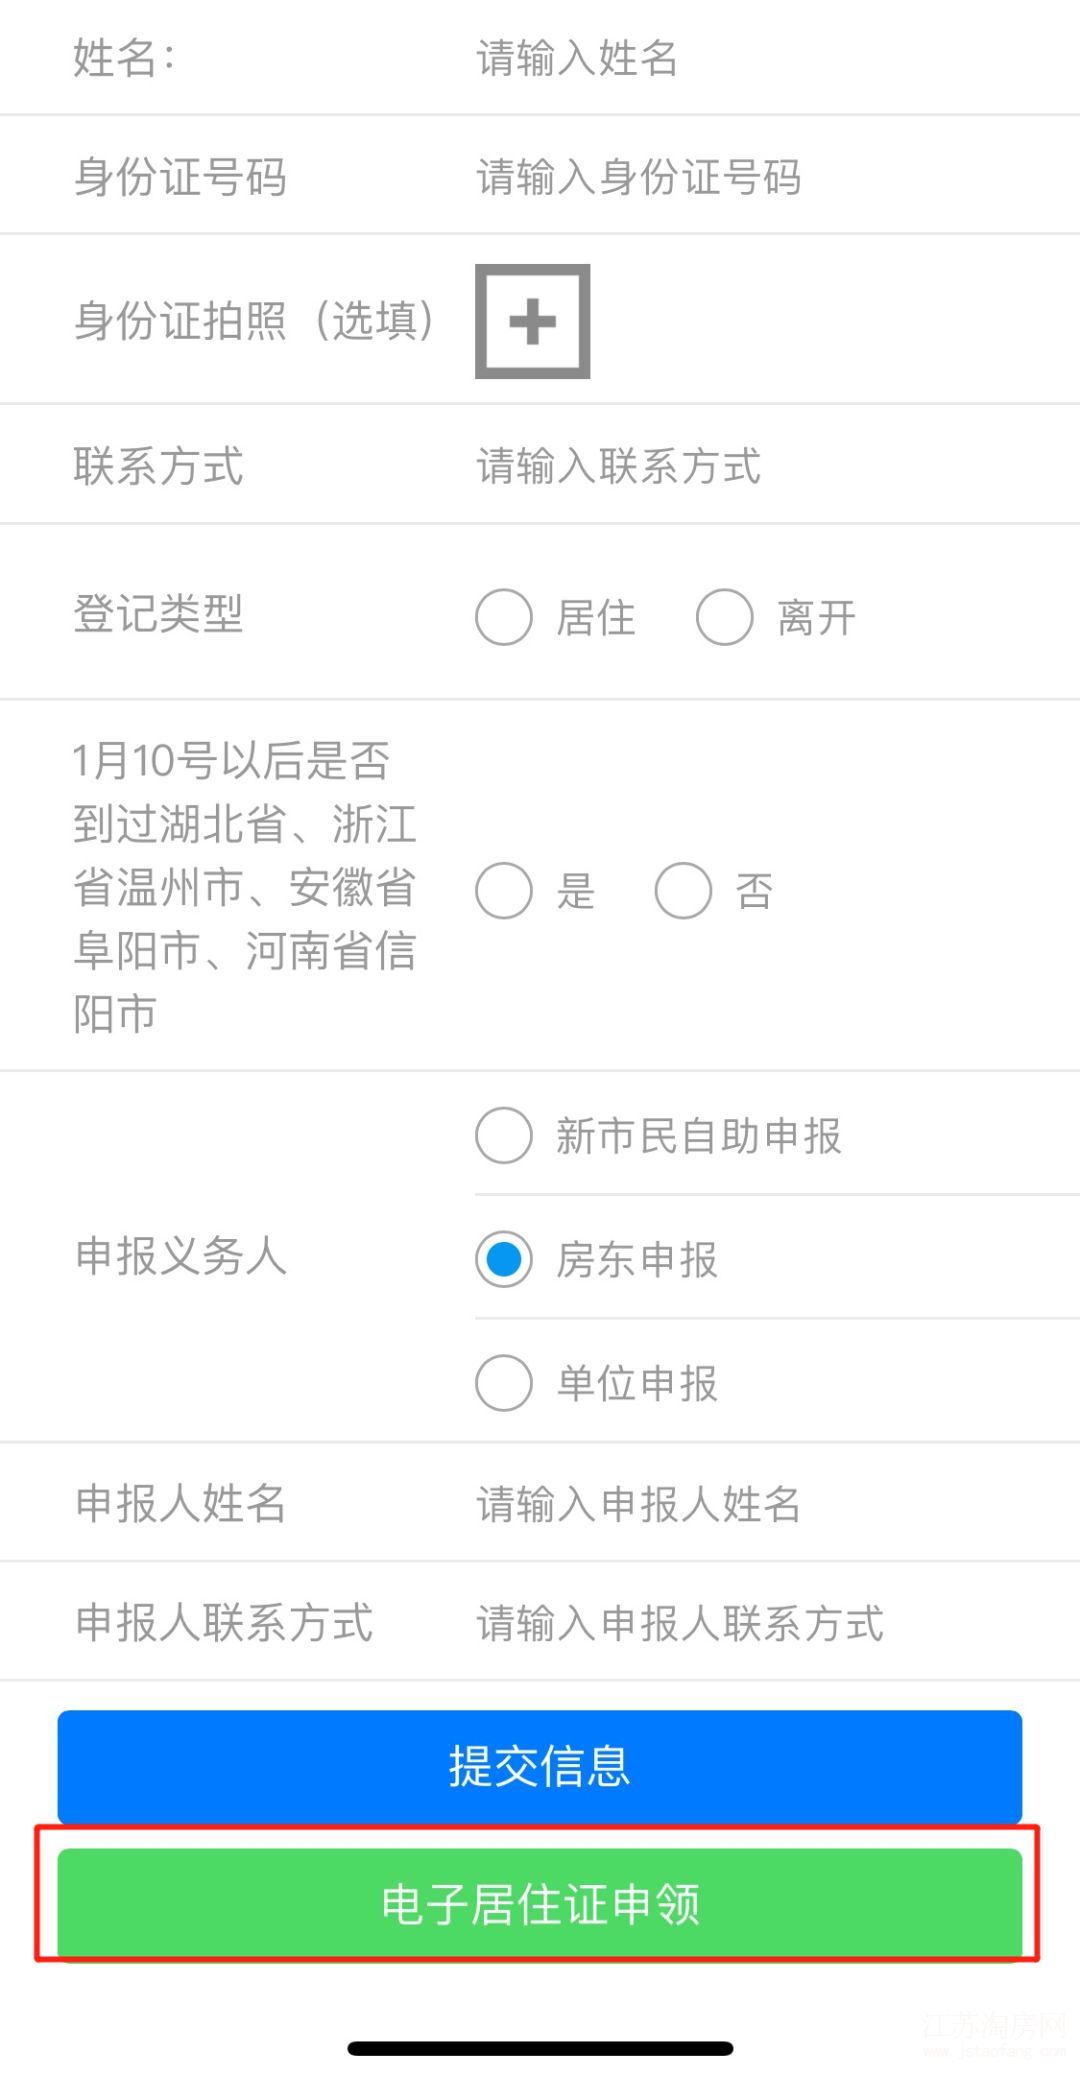Tap the plus icon to upload ID photo

pyautogui.click(x=531, y=322)
